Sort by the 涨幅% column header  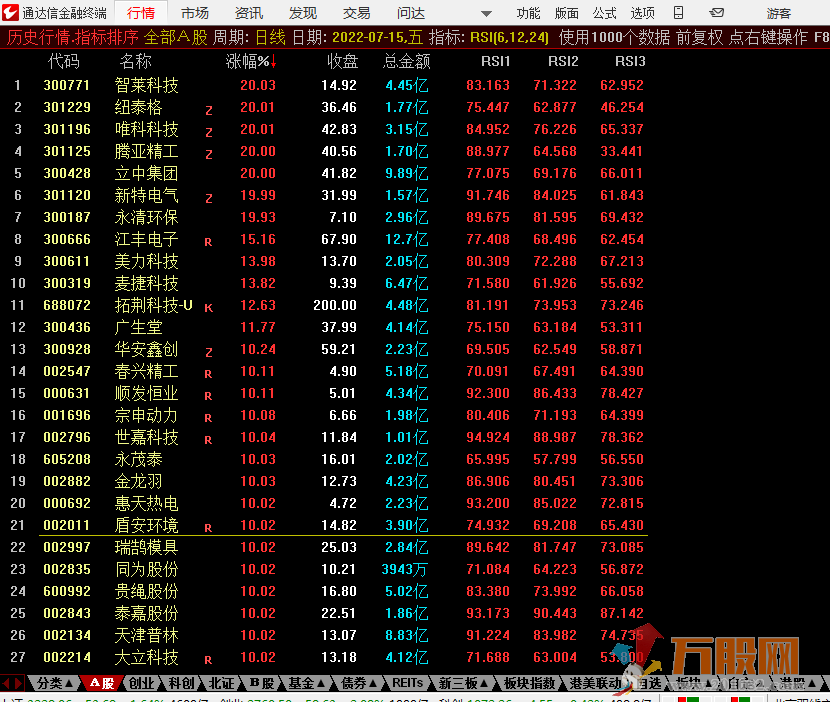[x=251, y=61]
